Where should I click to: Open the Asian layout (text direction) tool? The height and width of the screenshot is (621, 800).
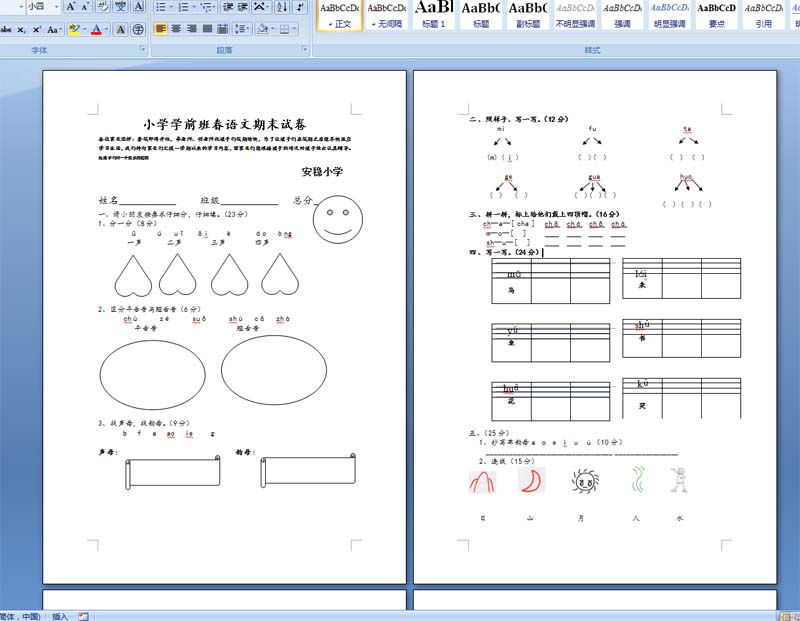coord(260,7)
